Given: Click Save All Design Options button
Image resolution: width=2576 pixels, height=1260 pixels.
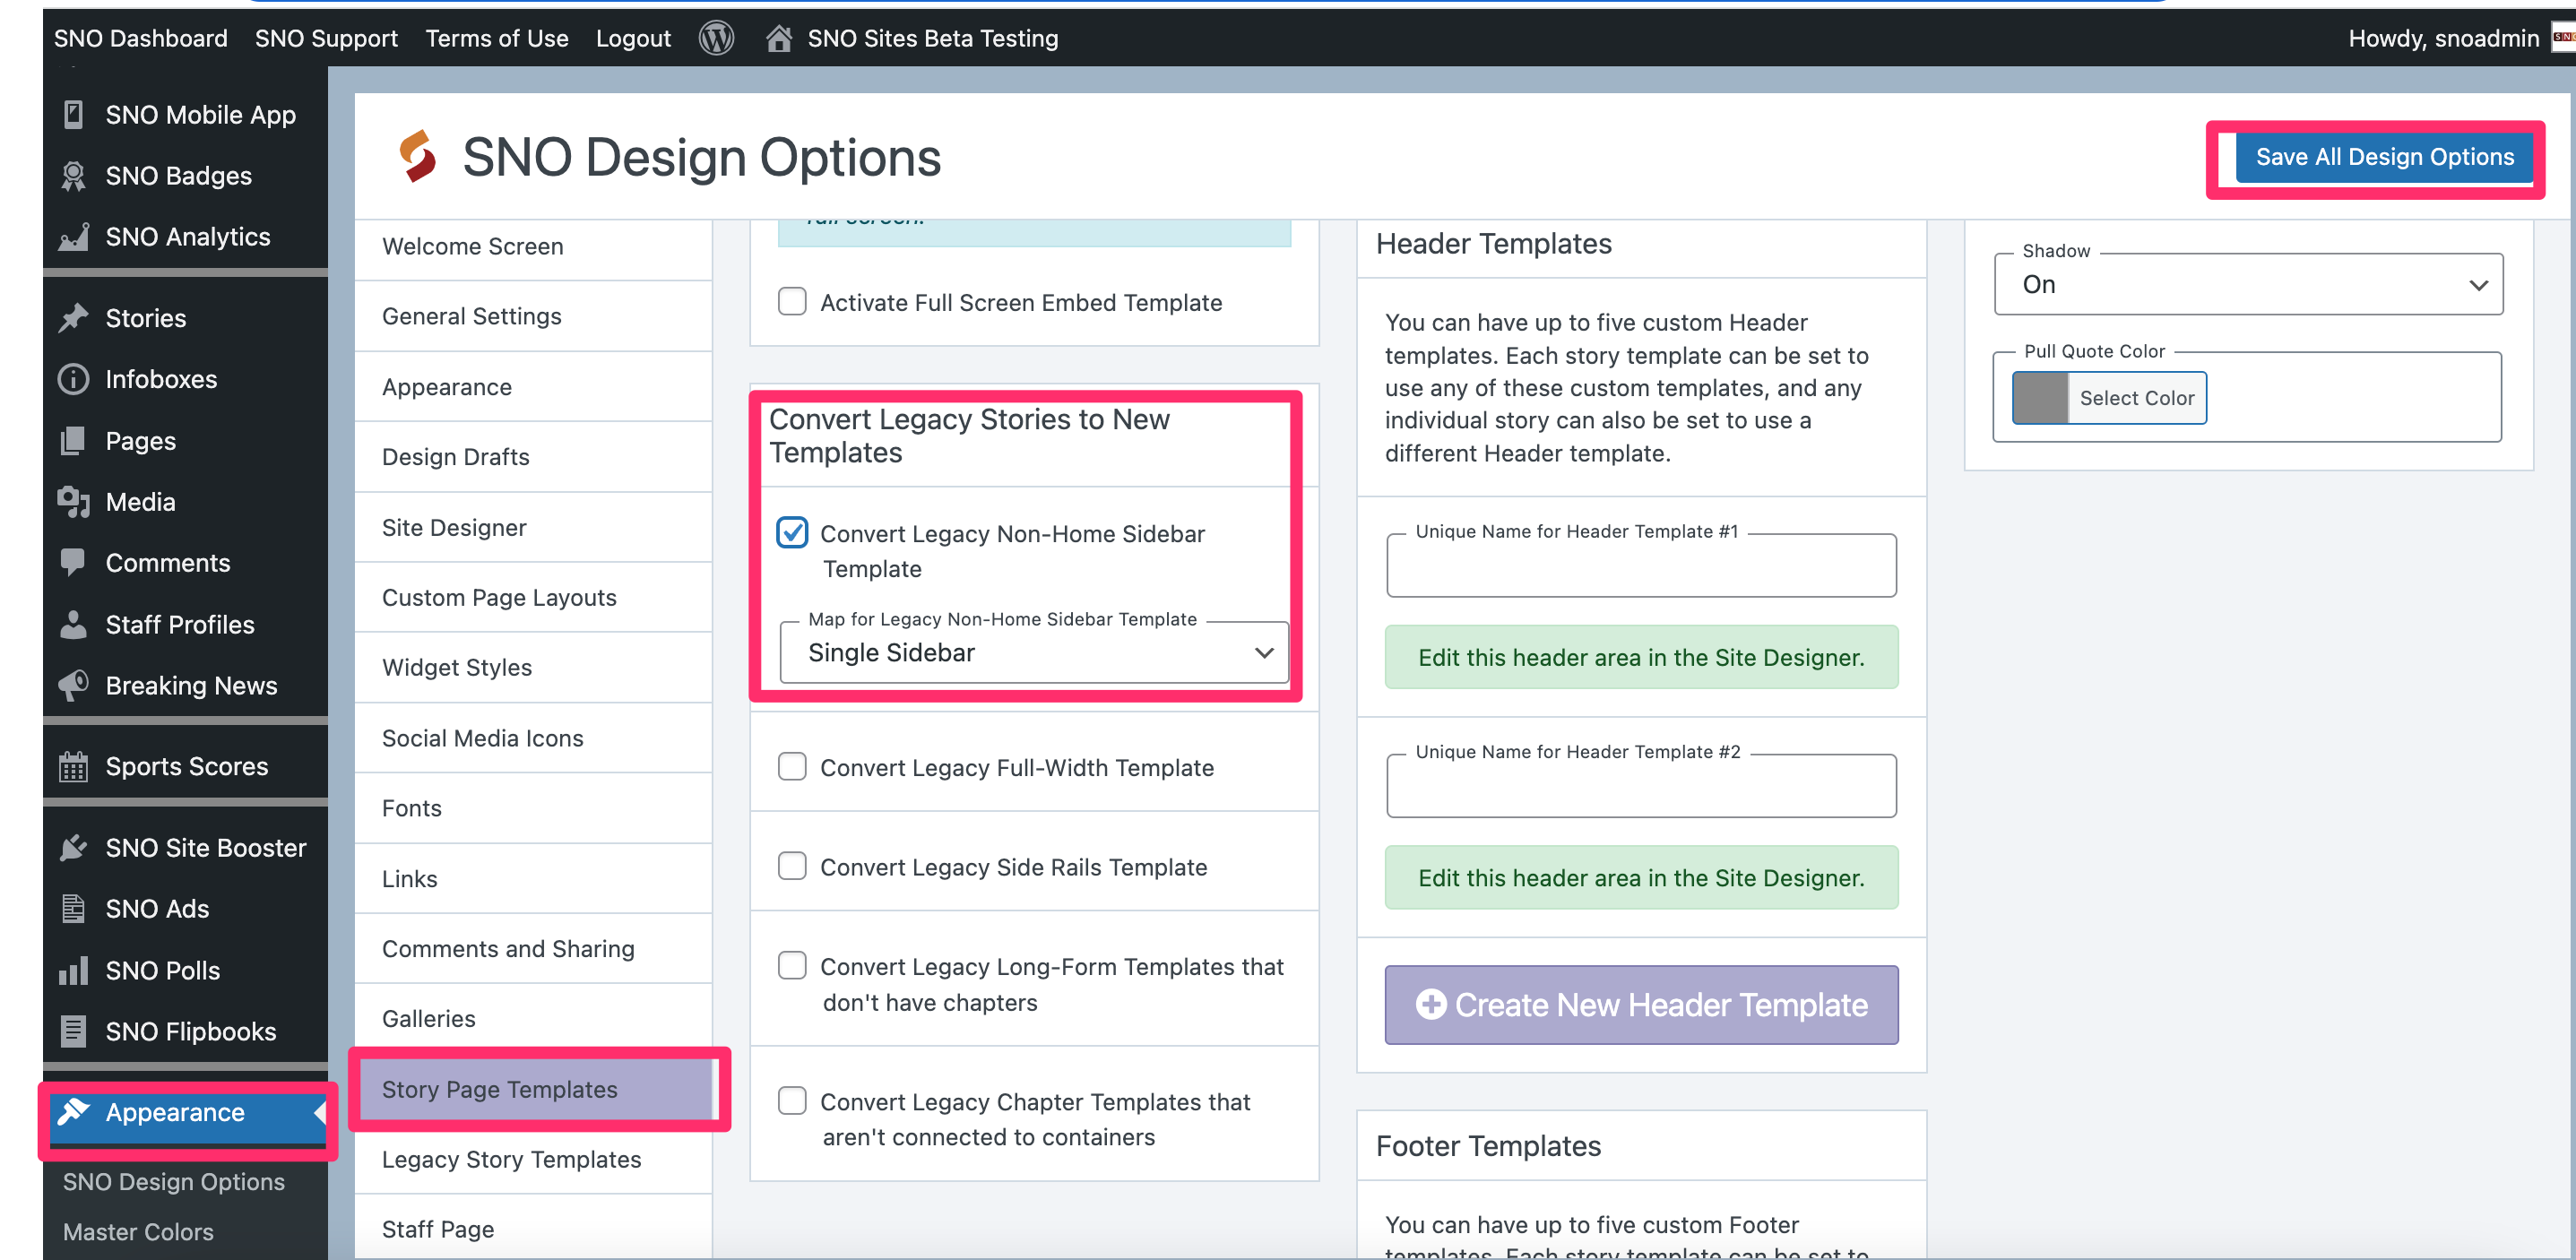Looking at the screenshot, I should tap(2384, 157).
